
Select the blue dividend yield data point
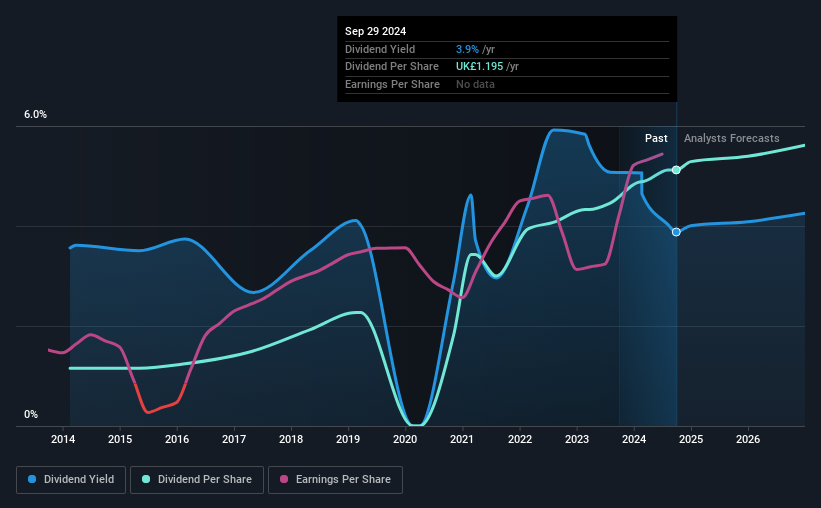tap(676, 232)
